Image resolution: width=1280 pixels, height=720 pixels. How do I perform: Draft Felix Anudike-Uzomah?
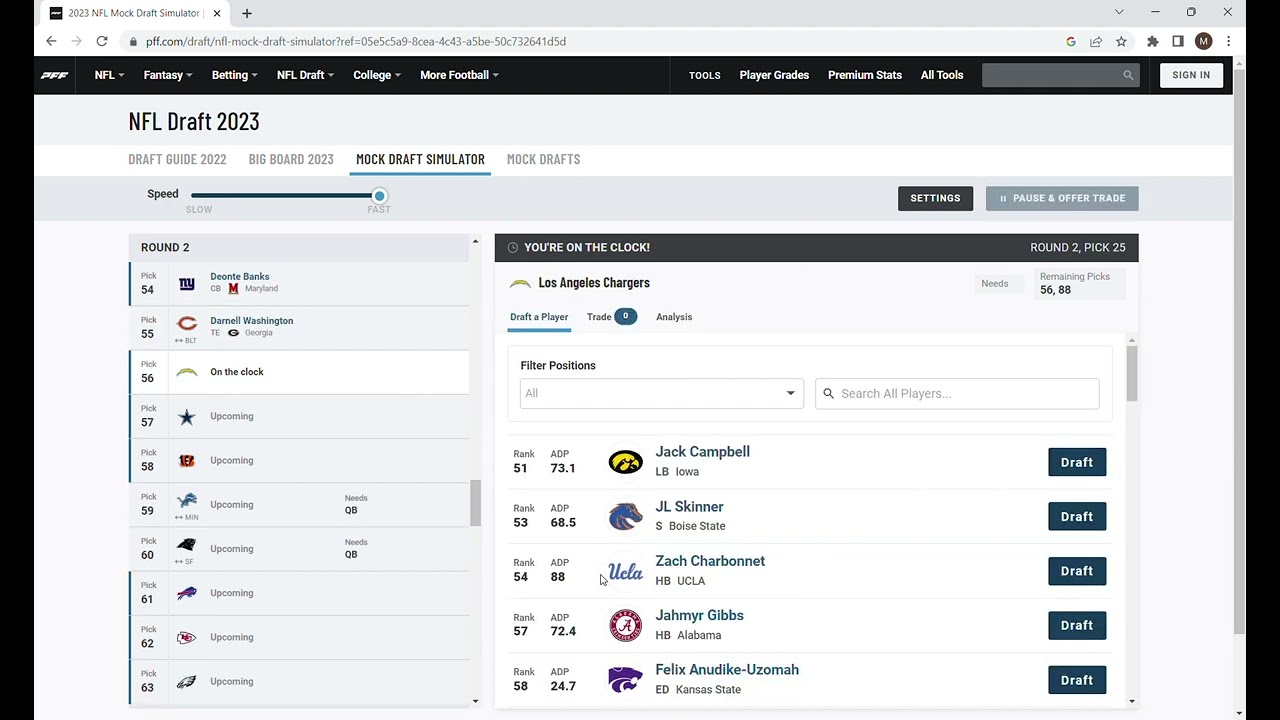[x=1077, y=680]
